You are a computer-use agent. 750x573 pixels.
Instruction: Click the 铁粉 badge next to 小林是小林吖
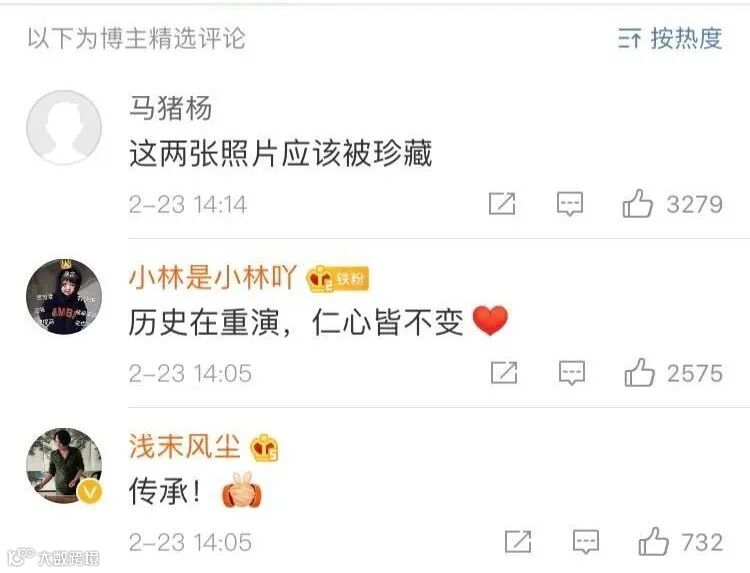(338, 278)
